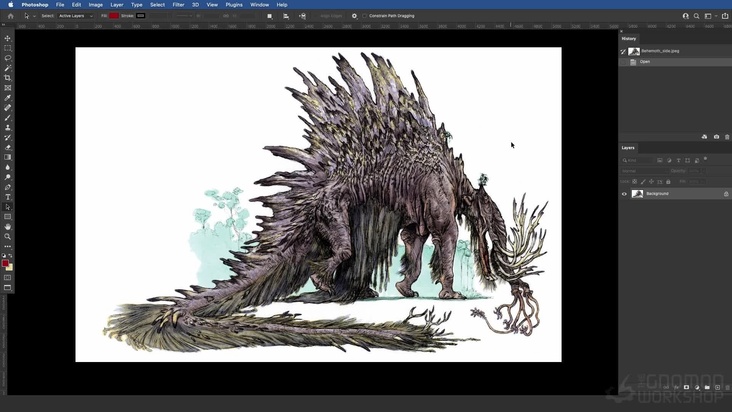Viewport: 732px width, 412px height.
Task: Toggle pixel layer filter in Layers
Action: (660, 161)
